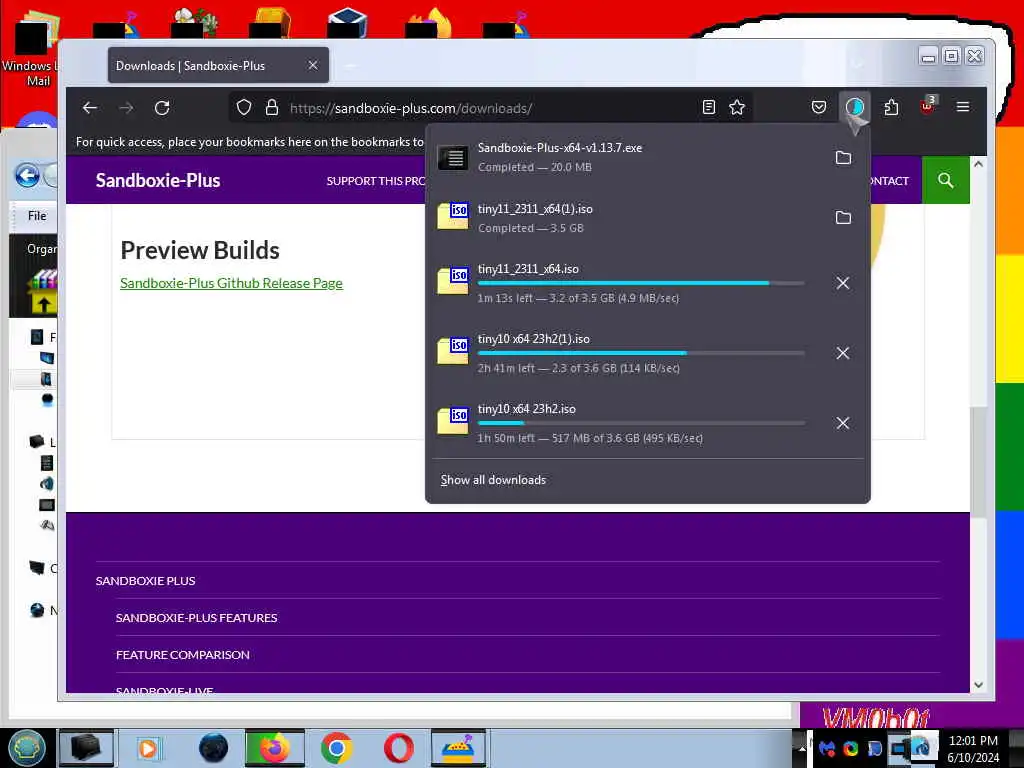Cancel the tiny11_2311_x64.iso download

842,283
